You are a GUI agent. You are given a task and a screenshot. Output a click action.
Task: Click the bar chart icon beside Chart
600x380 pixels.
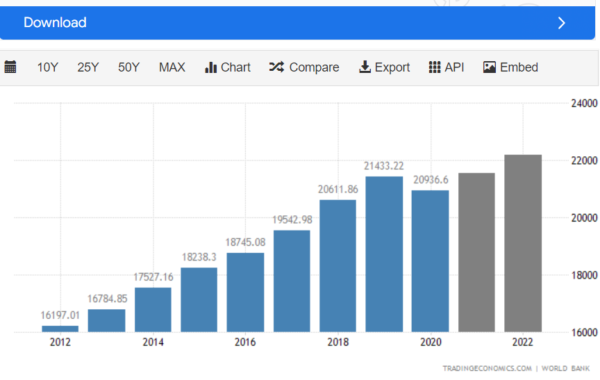coord(210,67)
